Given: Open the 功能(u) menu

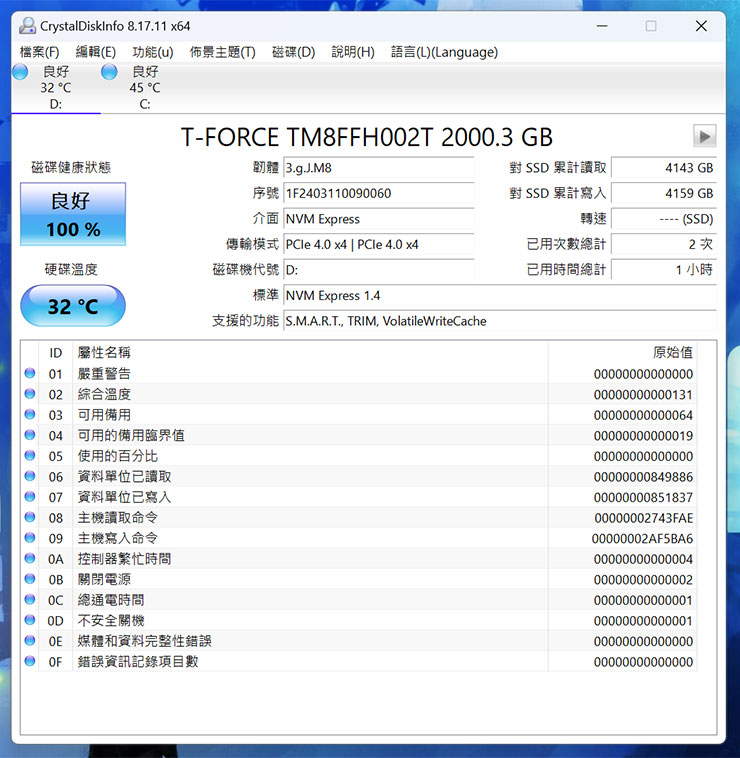Looking at the screenshot, I should [x=153, y=52].
